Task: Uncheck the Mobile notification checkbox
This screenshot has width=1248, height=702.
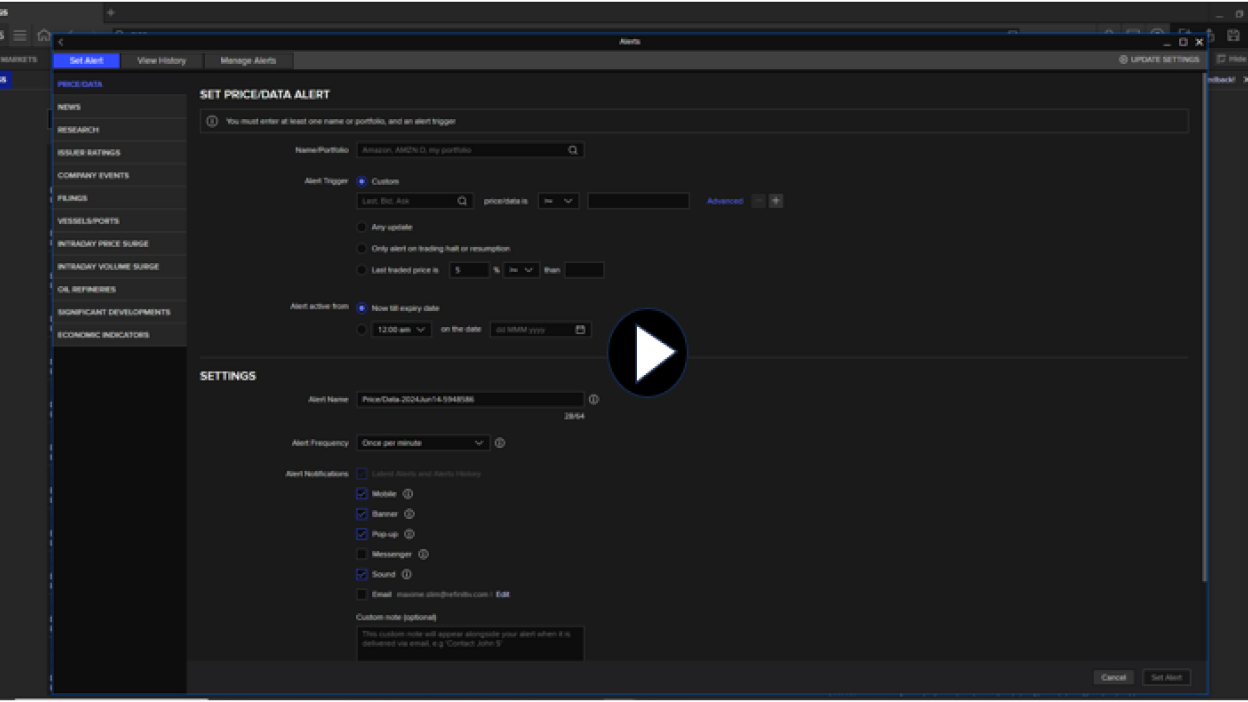Action: 362,494
